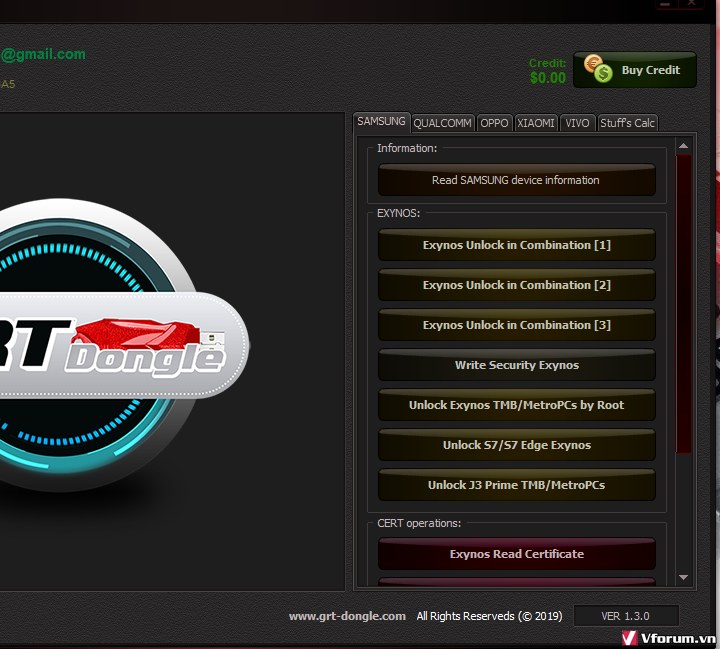Click the scrollbar down arrow
Viewport: 720px width, 649px height.
(x=683, y=577)
